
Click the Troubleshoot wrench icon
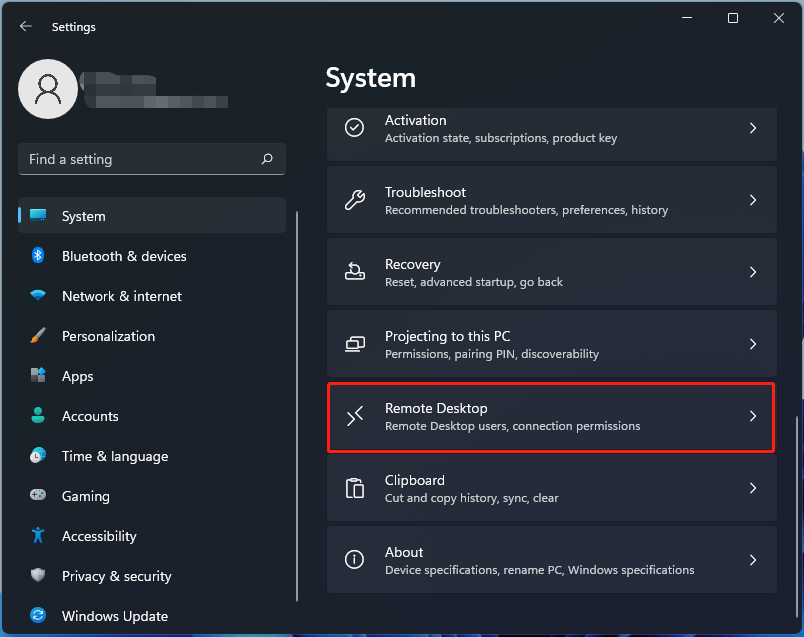[354, 199]
